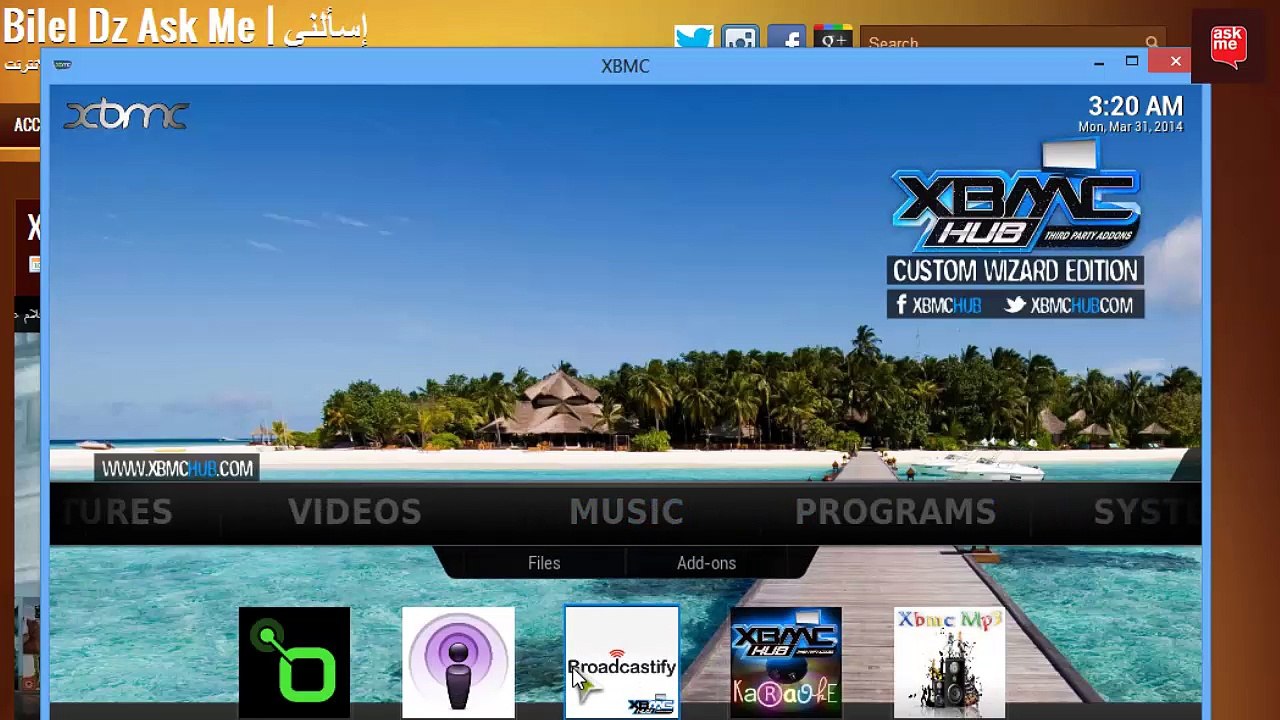The height and width of the screenshot is (720, 1280).
Task: Click the Custom Wizard Edition banner
Action: click(x=1015, y=271)
